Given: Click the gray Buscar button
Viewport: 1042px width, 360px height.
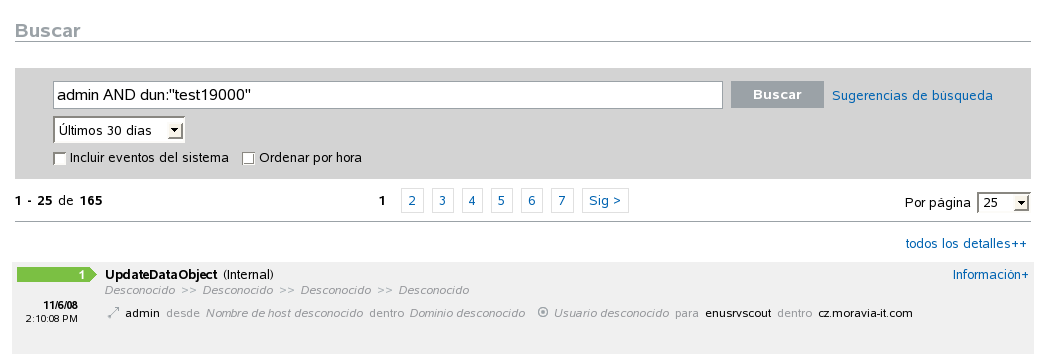Looking at the screenshot, I should (777, 94).
